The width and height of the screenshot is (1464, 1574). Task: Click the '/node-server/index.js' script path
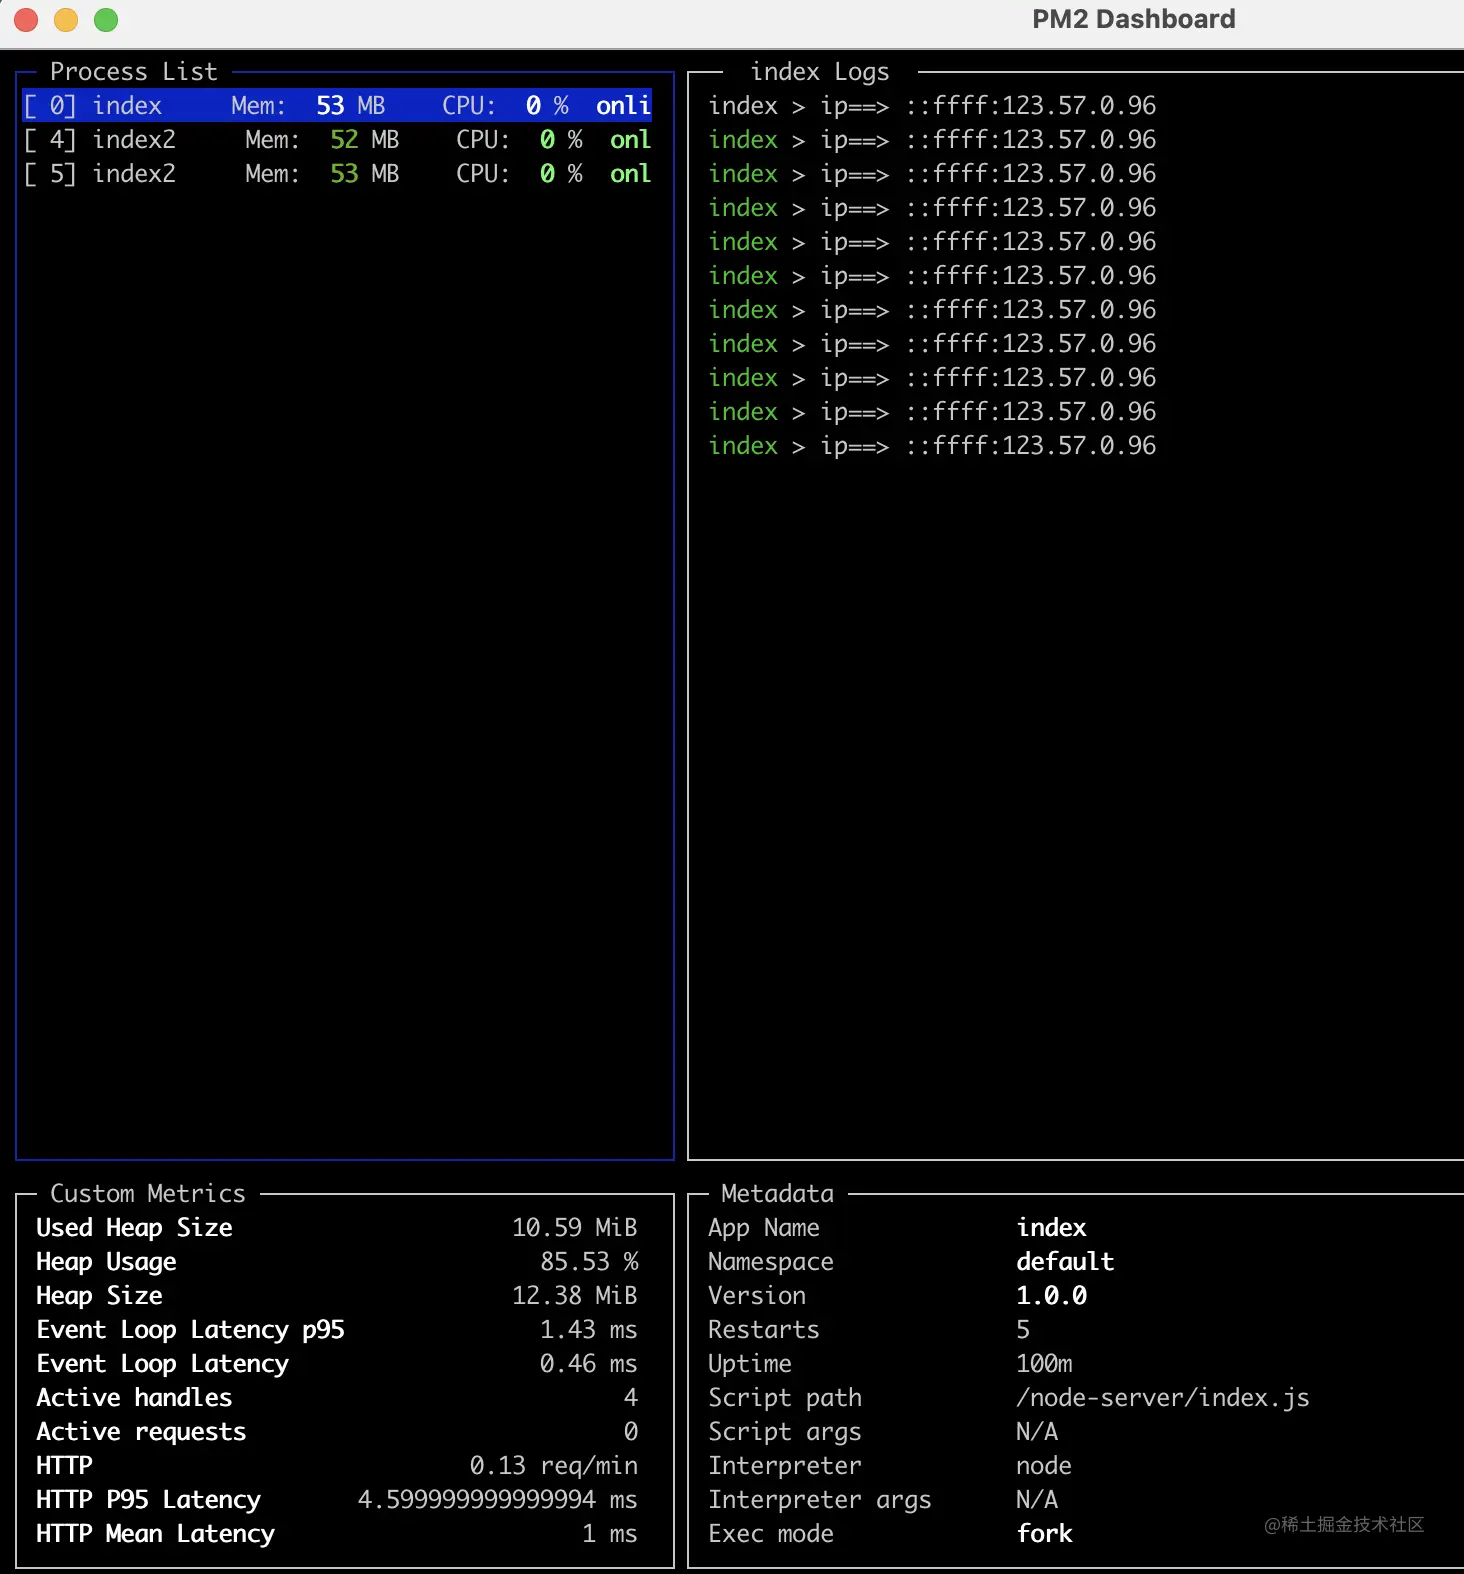click(x=1163, y=1398)
